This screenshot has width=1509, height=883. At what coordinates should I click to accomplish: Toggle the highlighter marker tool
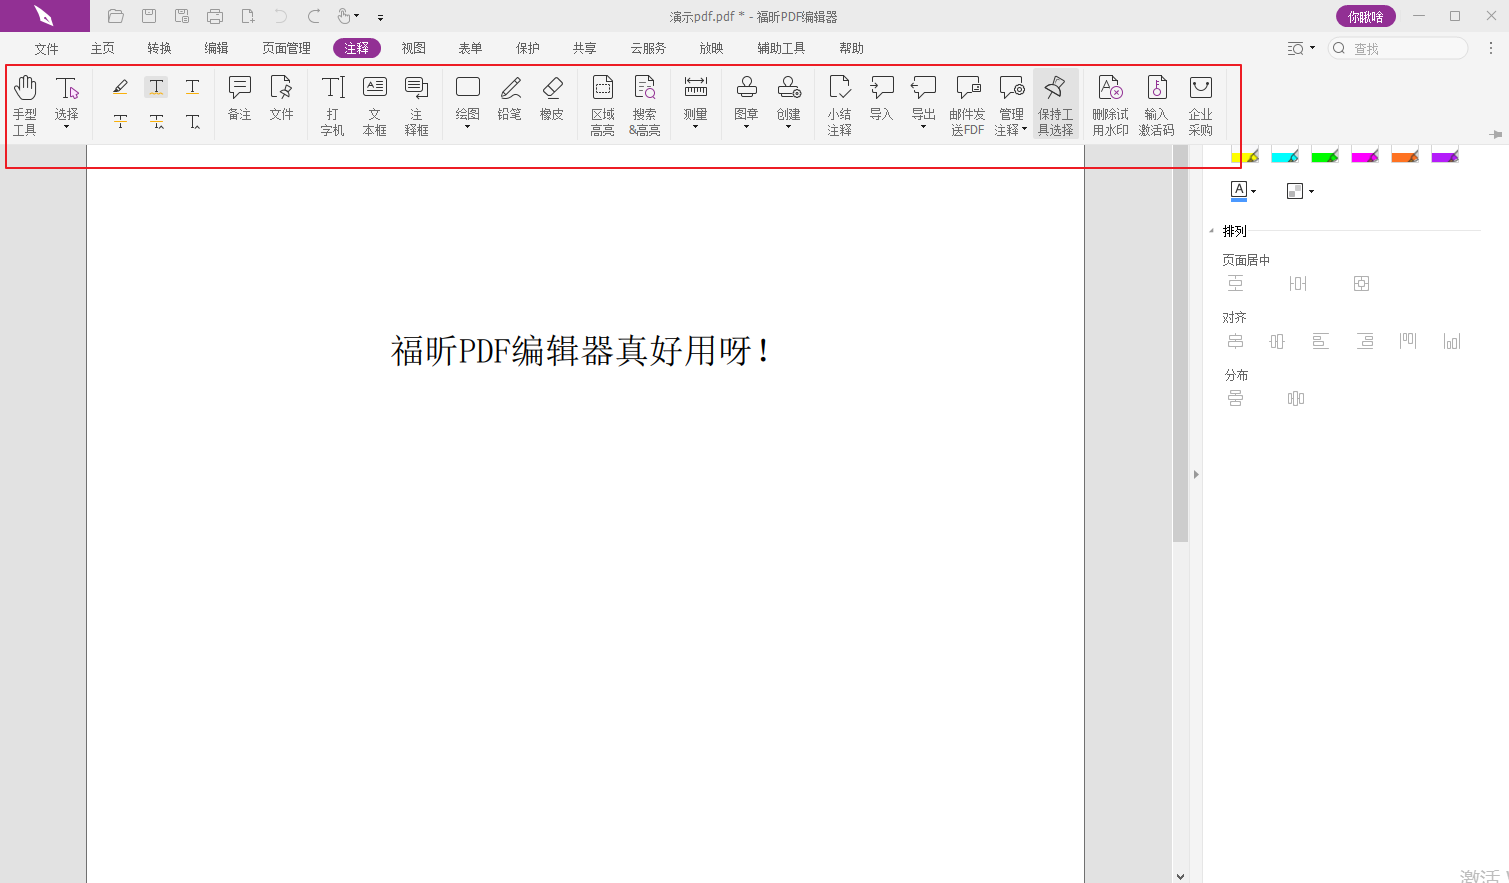120,87
